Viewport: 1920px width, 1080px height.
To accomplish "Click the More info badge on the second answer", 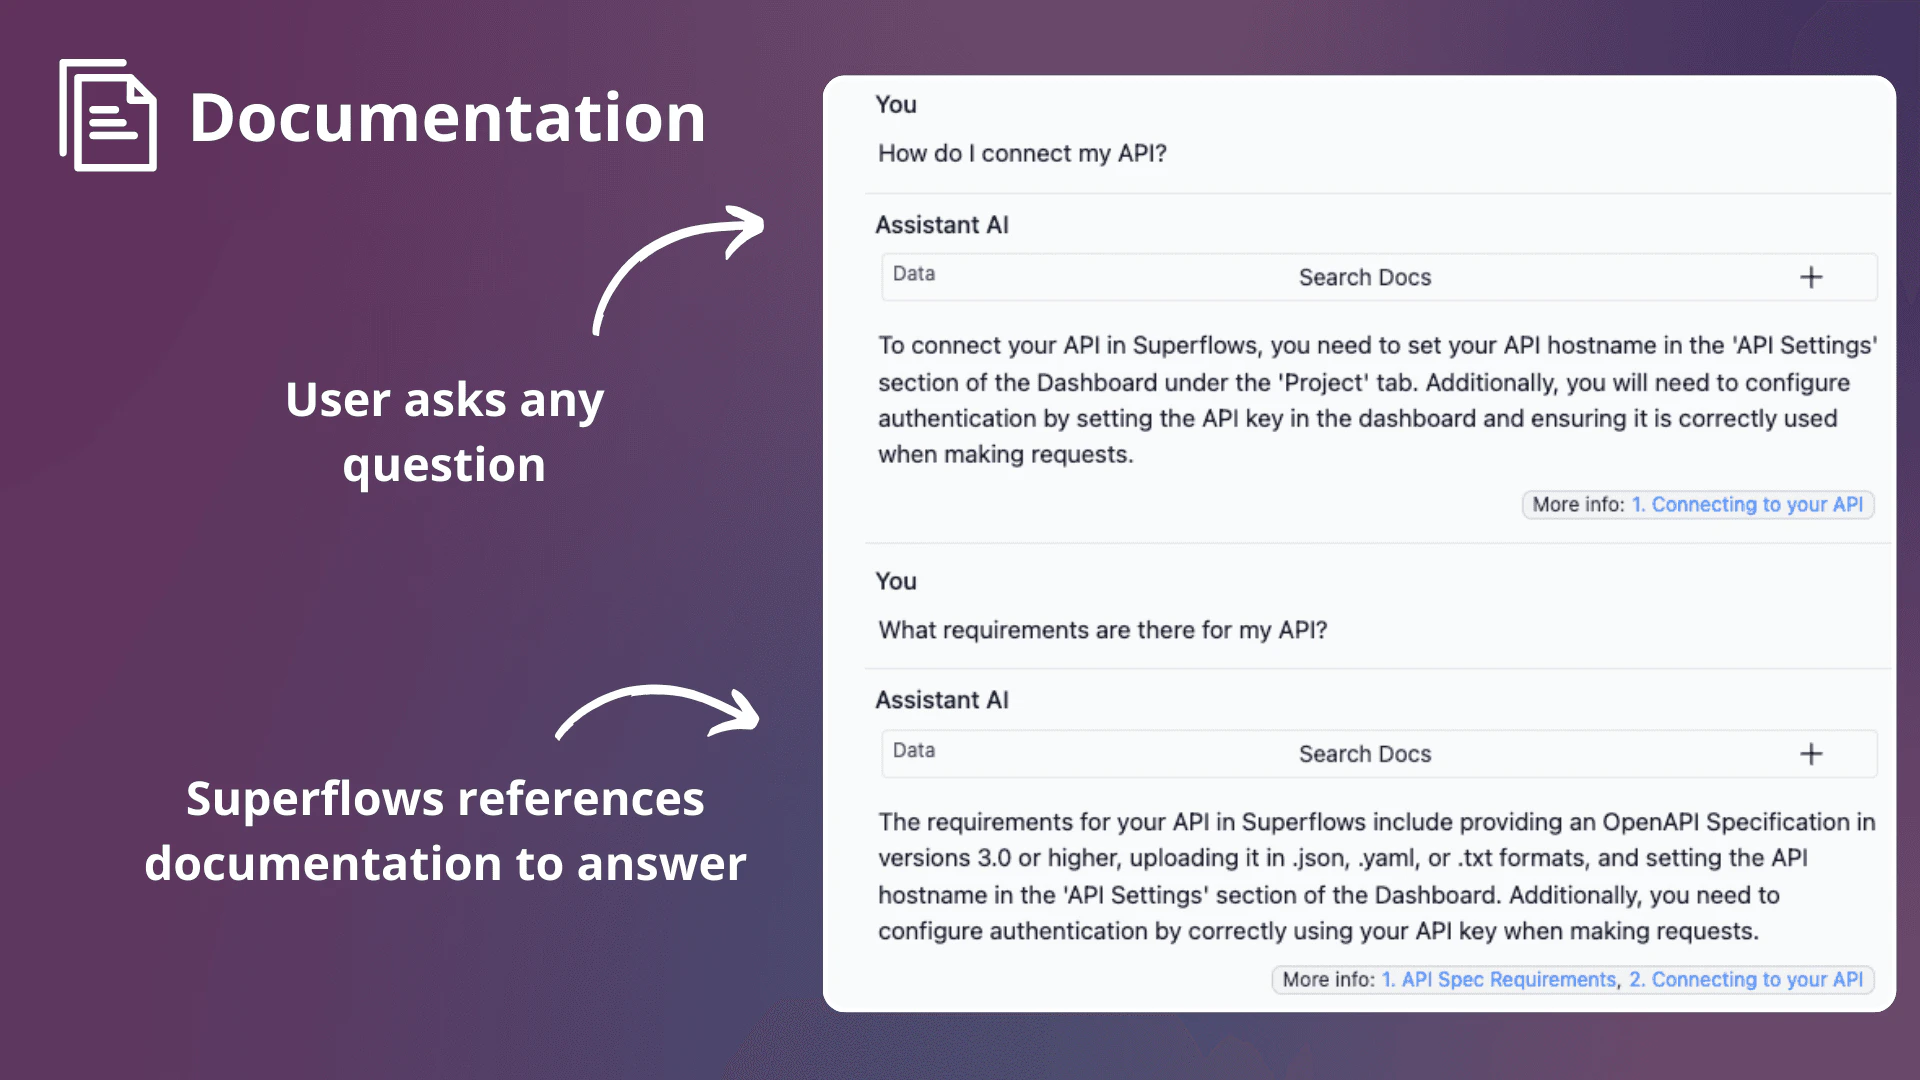I will tap(1328, 979).
